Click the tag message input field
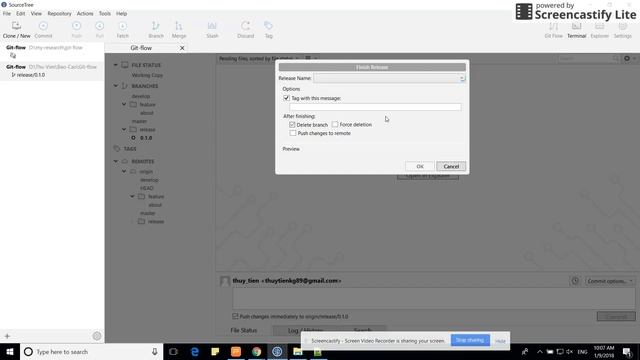Image resolution: width=640 pixels, height=360 pixels. click(375, 107)
